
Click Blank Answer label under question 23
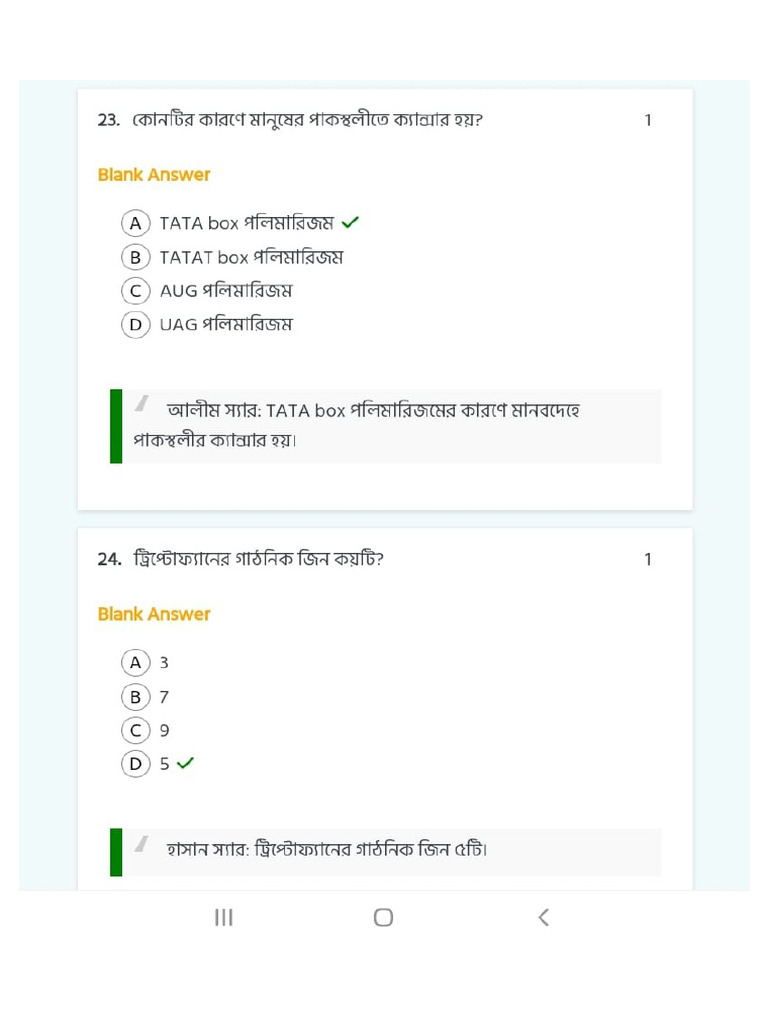(154, 175)
